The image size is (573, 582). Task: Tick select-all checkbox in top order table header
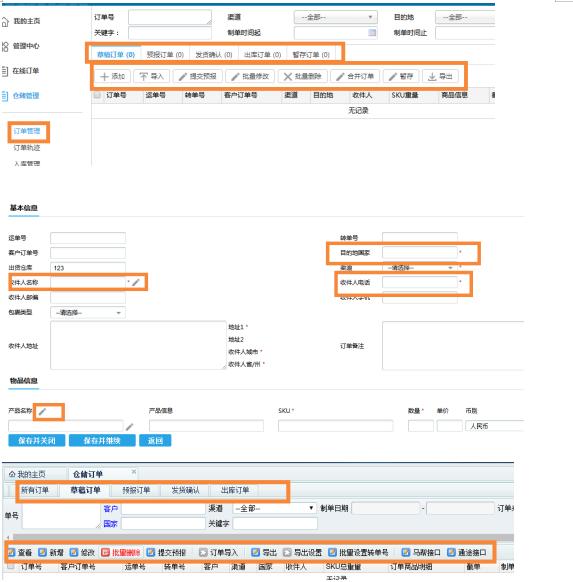tap(97, 95)
